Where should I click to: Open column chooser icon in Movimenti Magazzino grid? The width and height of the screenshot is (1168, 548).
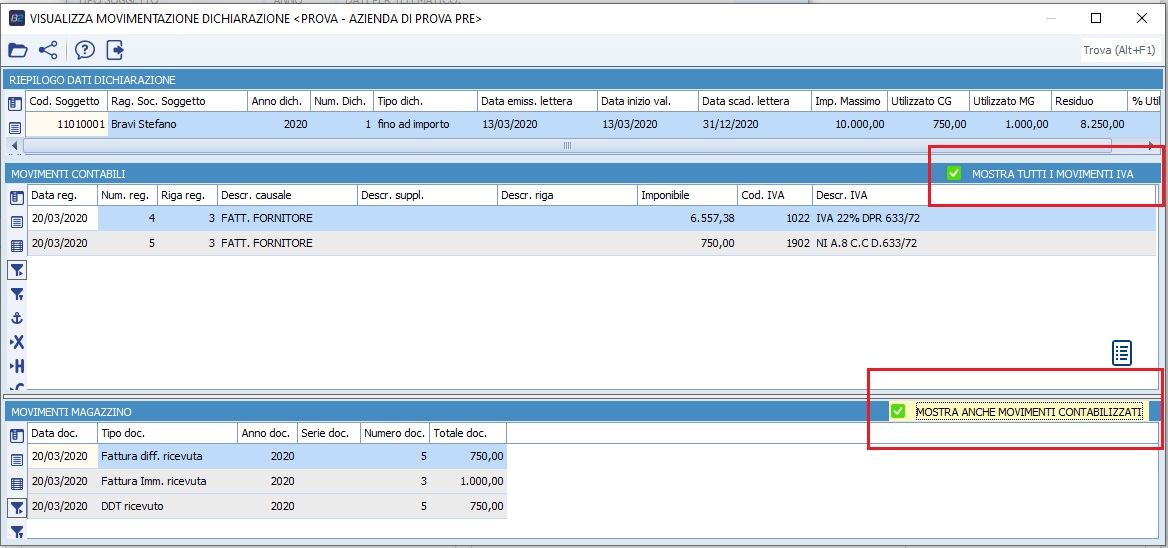[16, 436]
